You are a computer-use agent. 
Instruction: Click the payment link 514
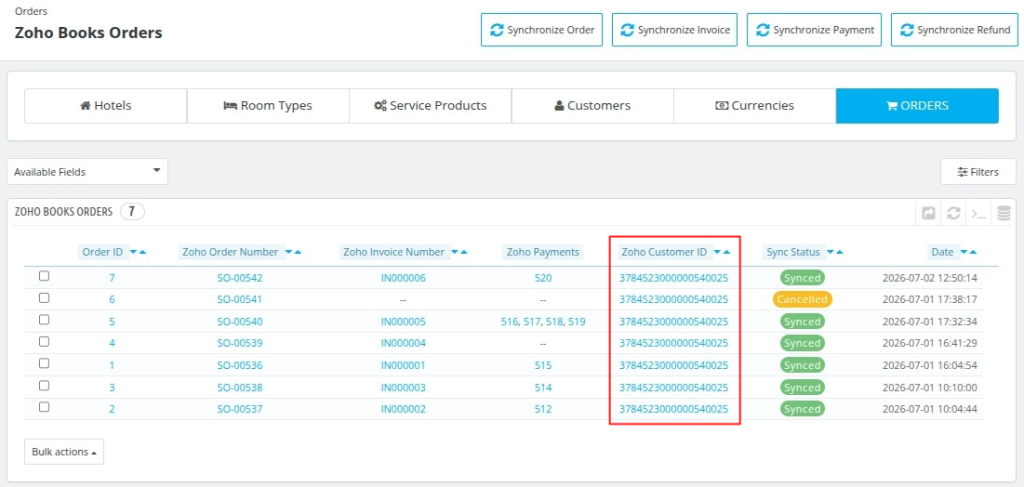point(543,388)
